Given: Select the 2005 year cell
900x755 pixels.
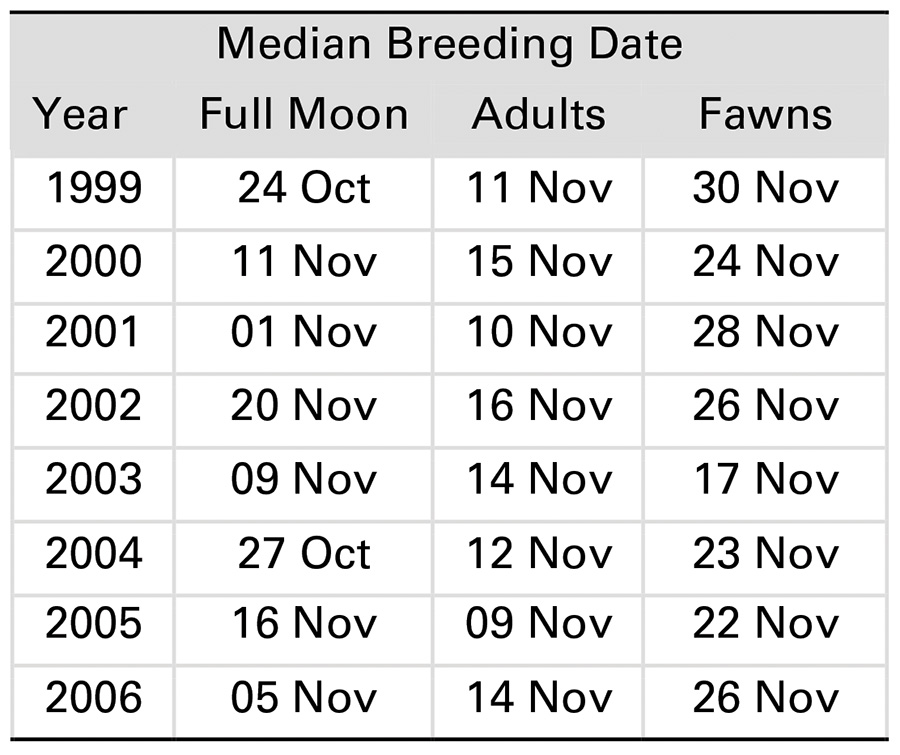Looking at the screenshot, I should pos(94,624).
